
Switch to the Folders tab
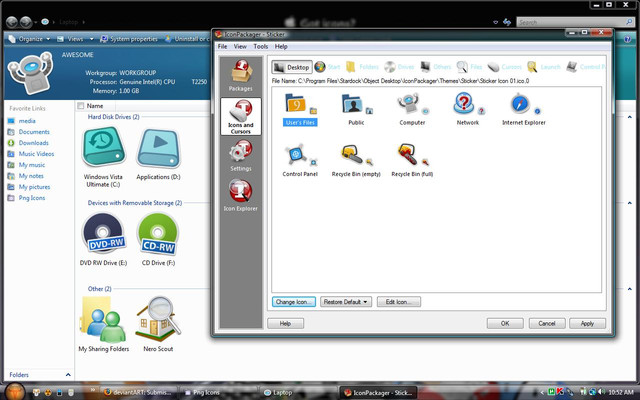point(362,67)
